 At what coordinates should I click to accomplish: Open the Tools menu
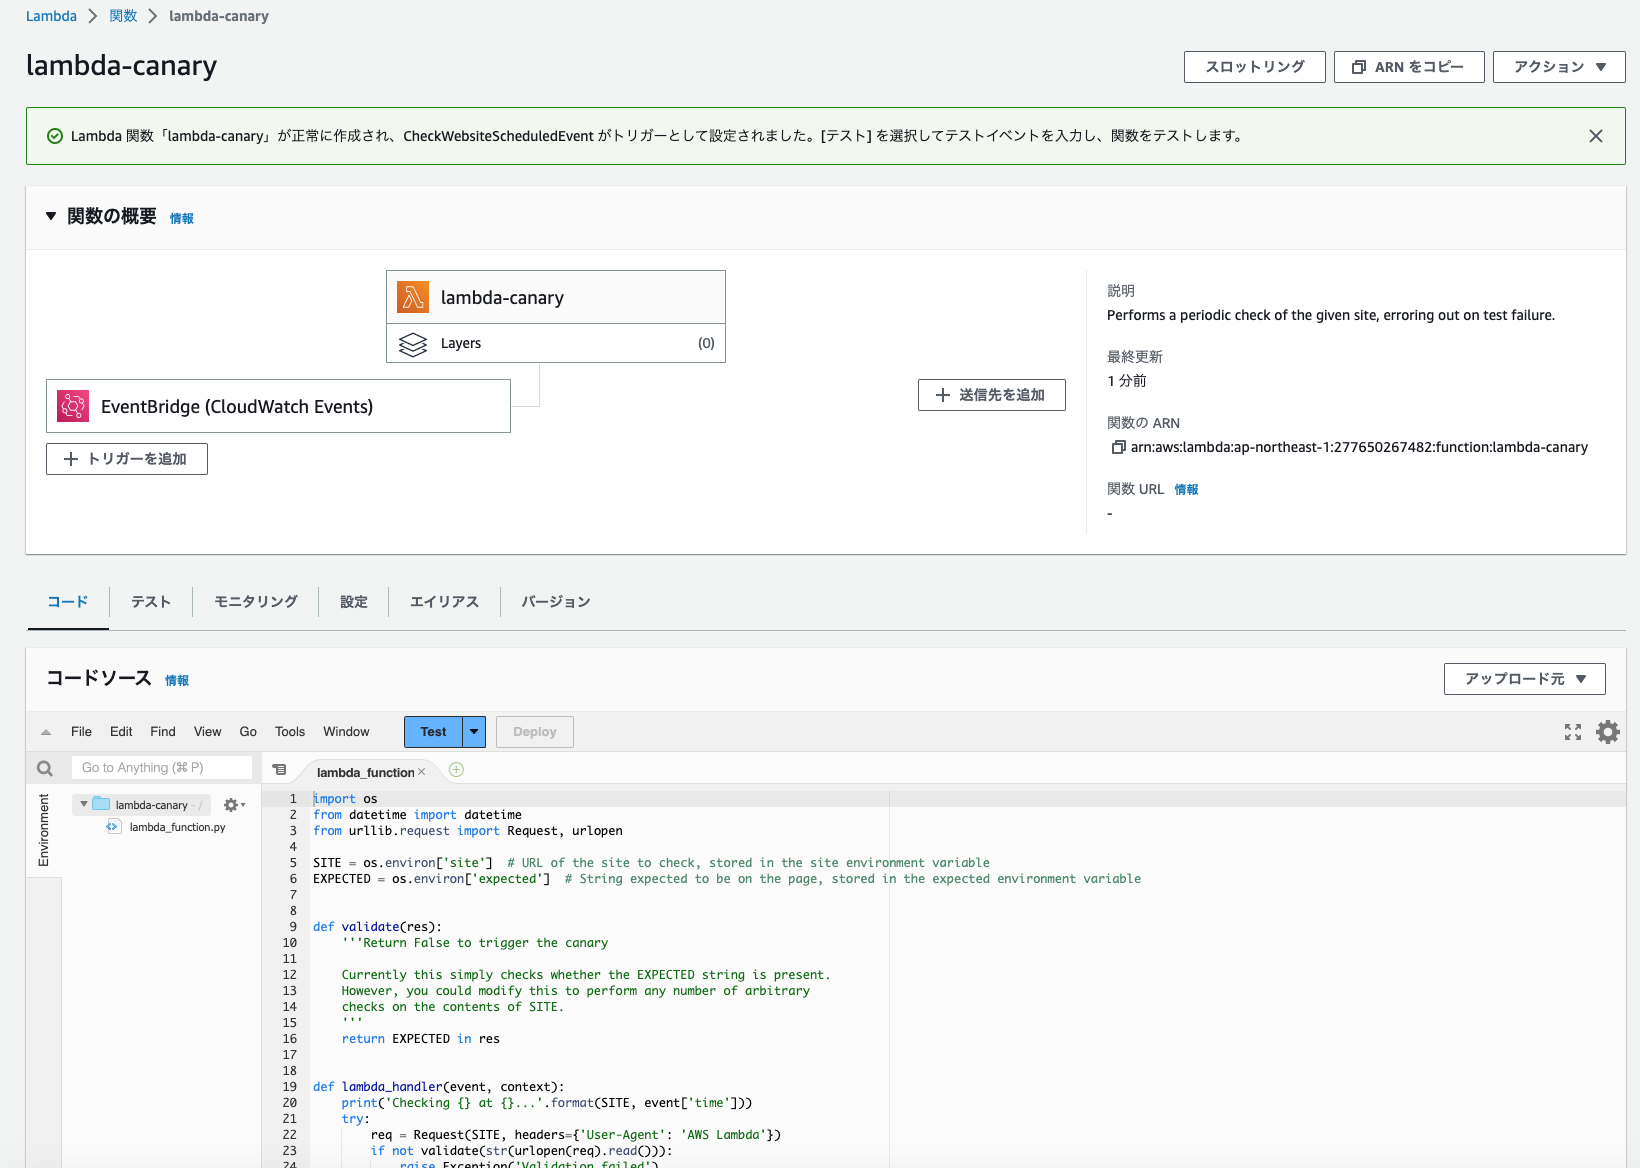290,732
